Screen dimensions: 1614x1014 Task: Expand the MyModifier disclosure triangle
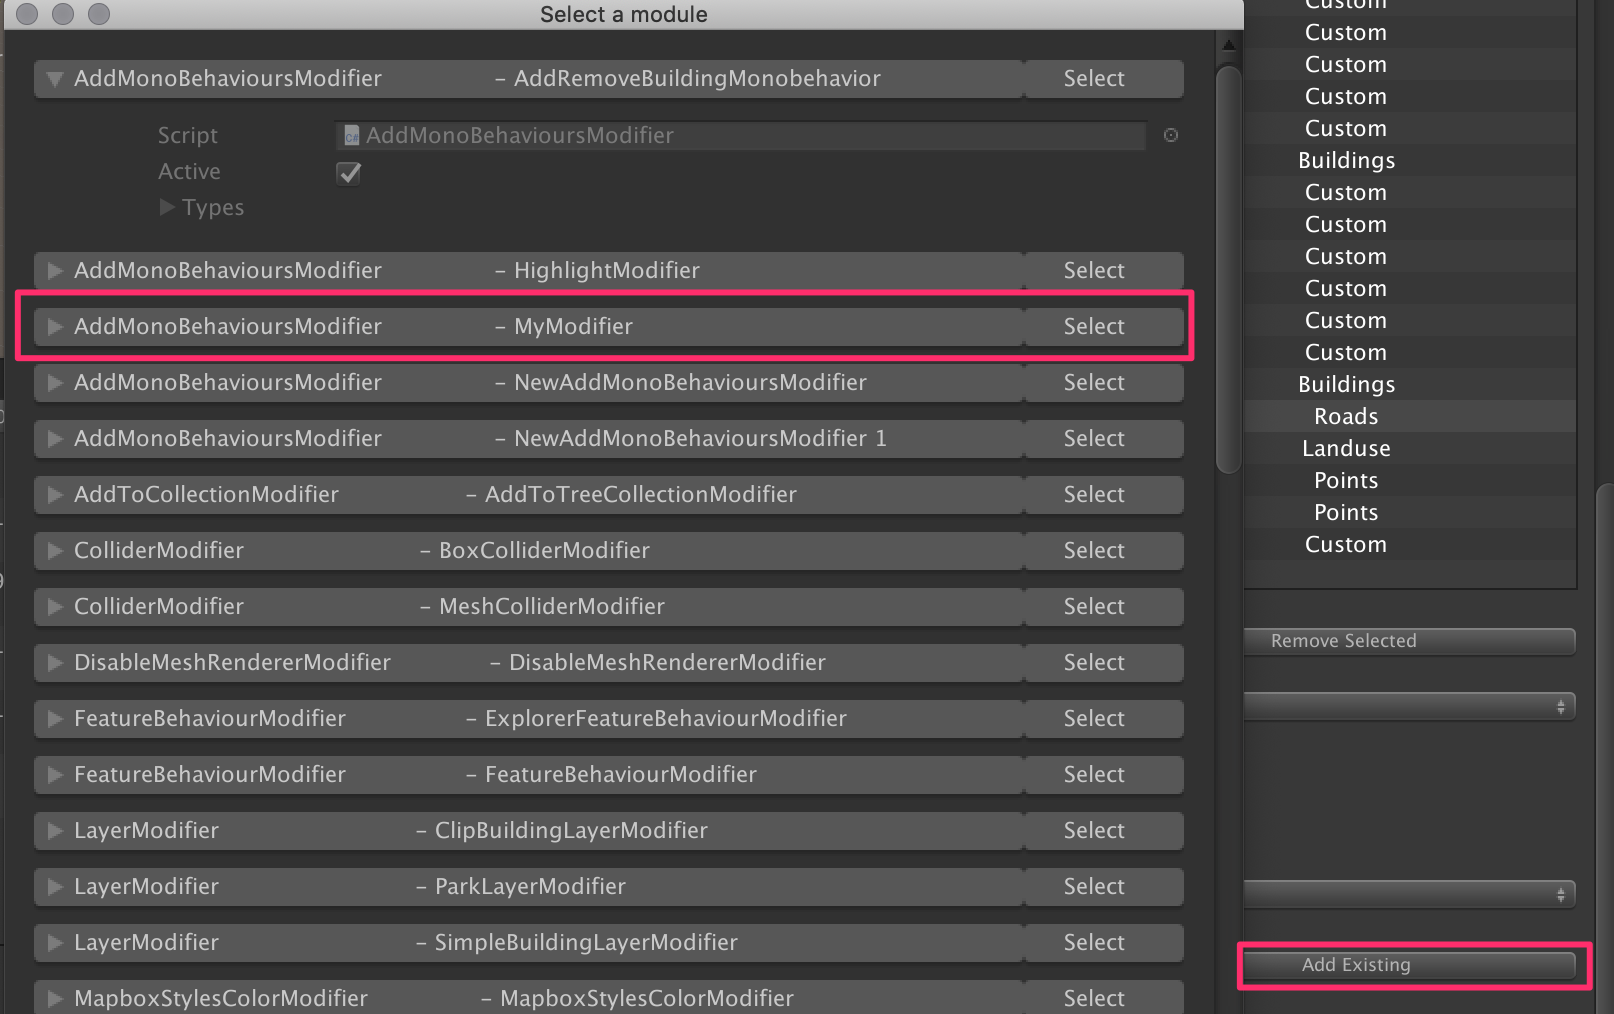pyautogui.click(x=54, y=326)
